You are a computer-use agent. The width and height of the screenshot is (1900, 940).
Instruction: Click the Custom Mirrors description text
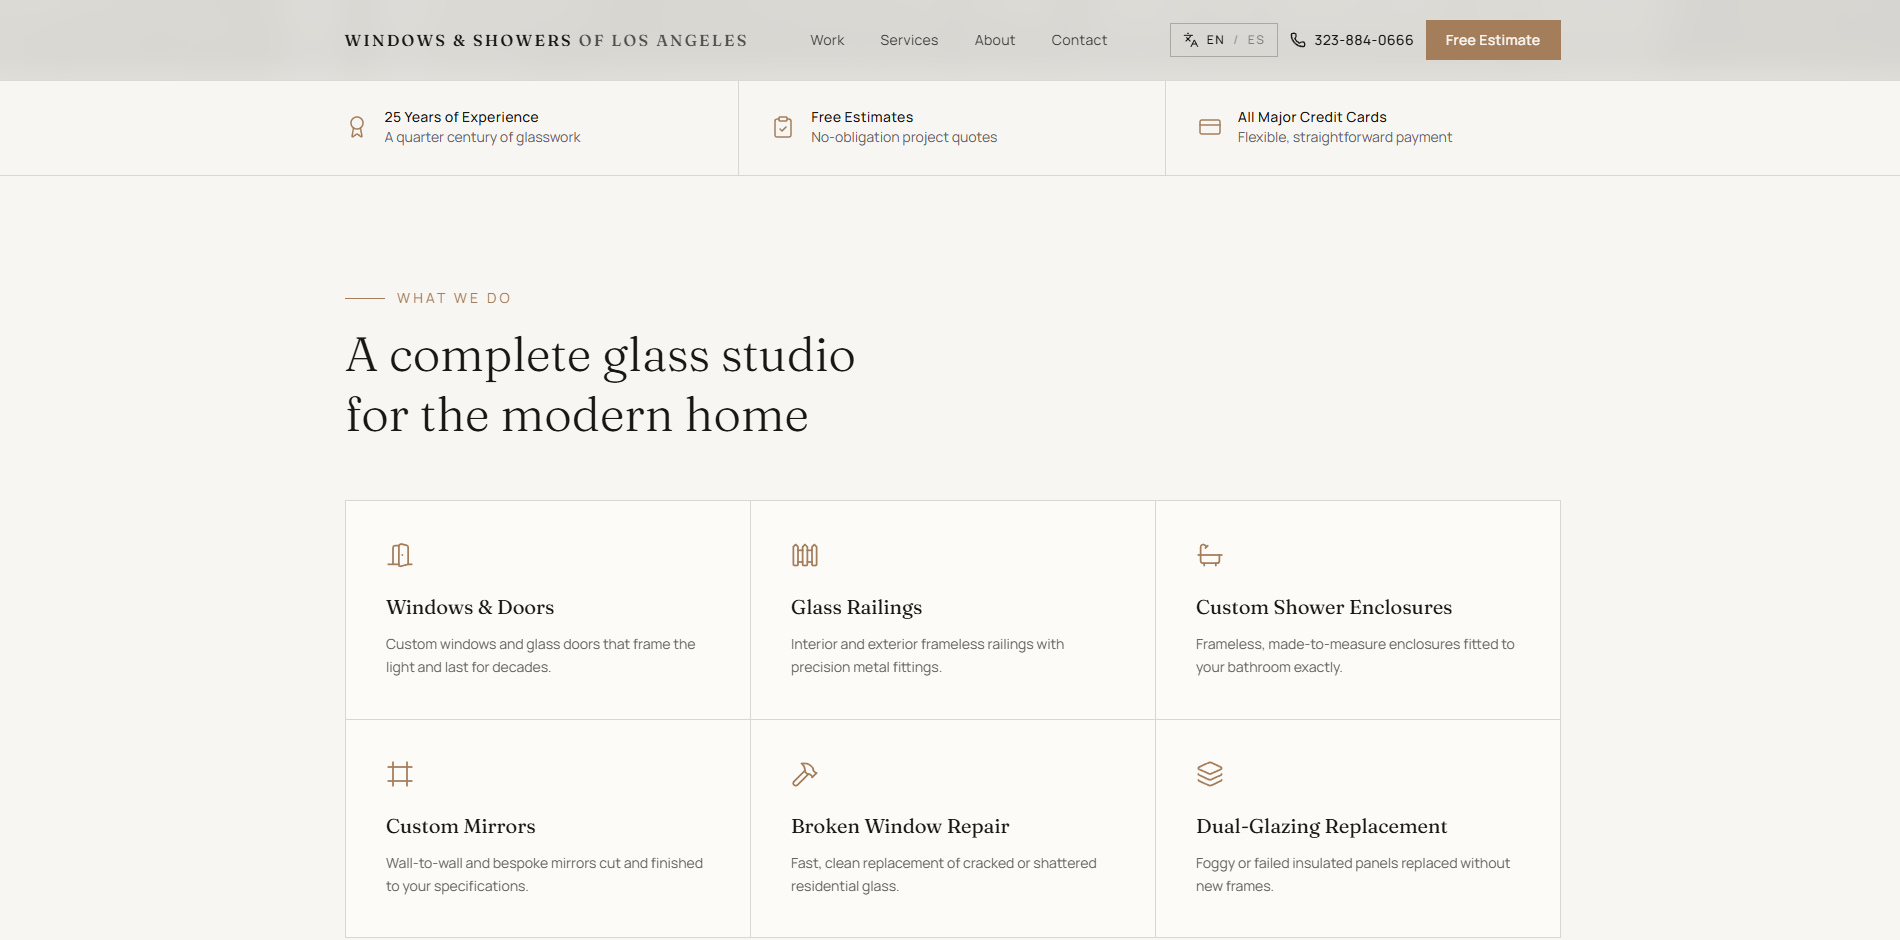tap(545, 874)
